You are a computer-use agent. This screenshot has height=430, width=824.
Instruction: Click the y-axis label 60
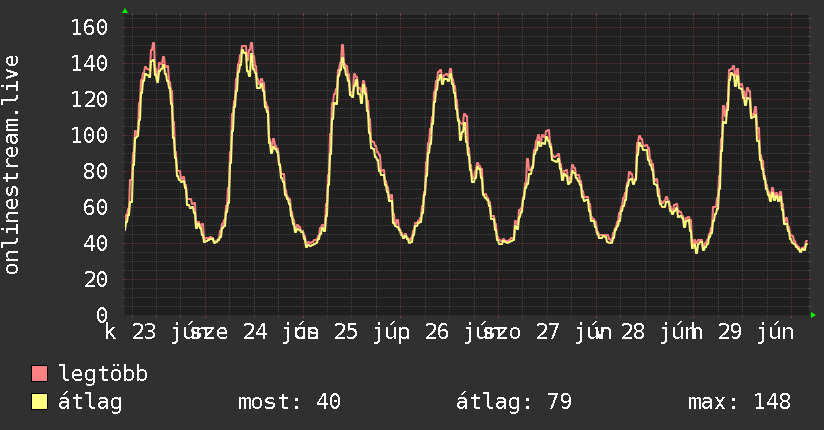pos(96,208)
